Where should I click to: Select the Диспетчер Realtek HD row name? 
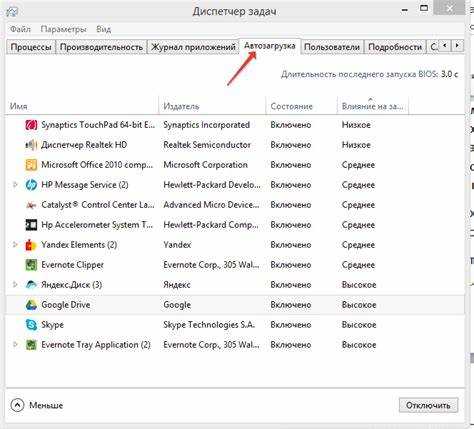tap(84, 145)
